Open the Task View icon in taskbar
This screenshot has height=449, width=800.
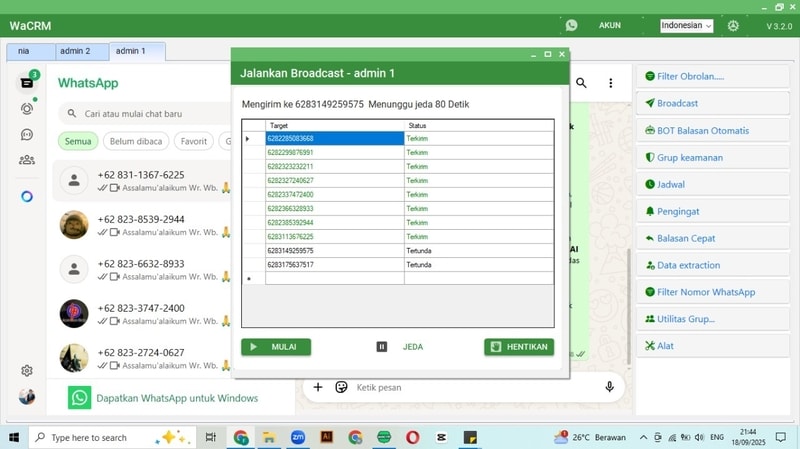tap(210, 437)
